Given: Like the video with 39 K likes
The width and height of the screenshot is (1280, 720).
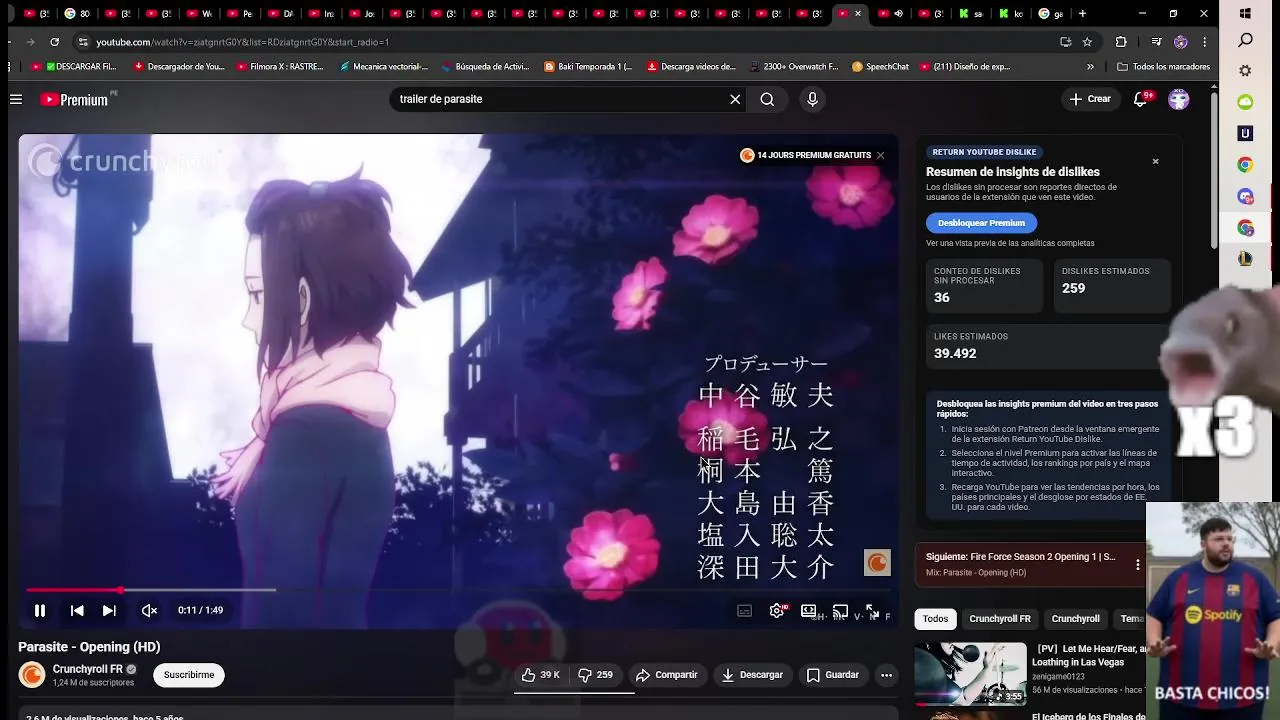Looking at the screenshot, I should point(541,675).
